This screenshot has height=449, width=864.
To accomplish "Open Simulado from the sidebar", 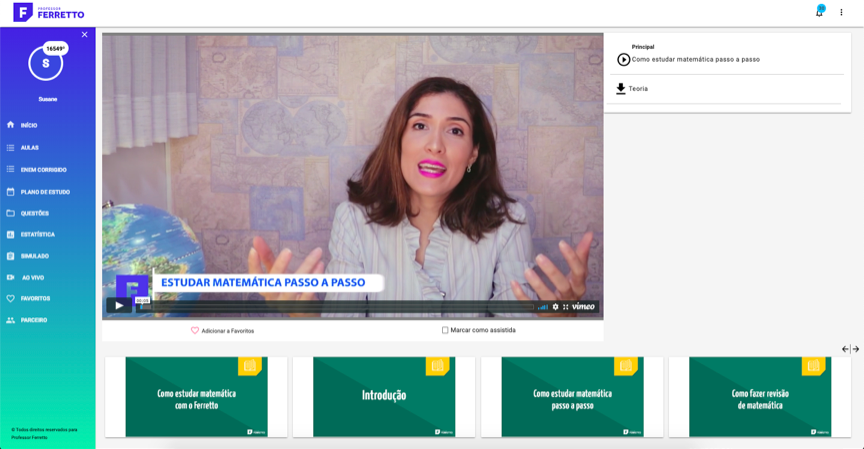I will [34, 256].
